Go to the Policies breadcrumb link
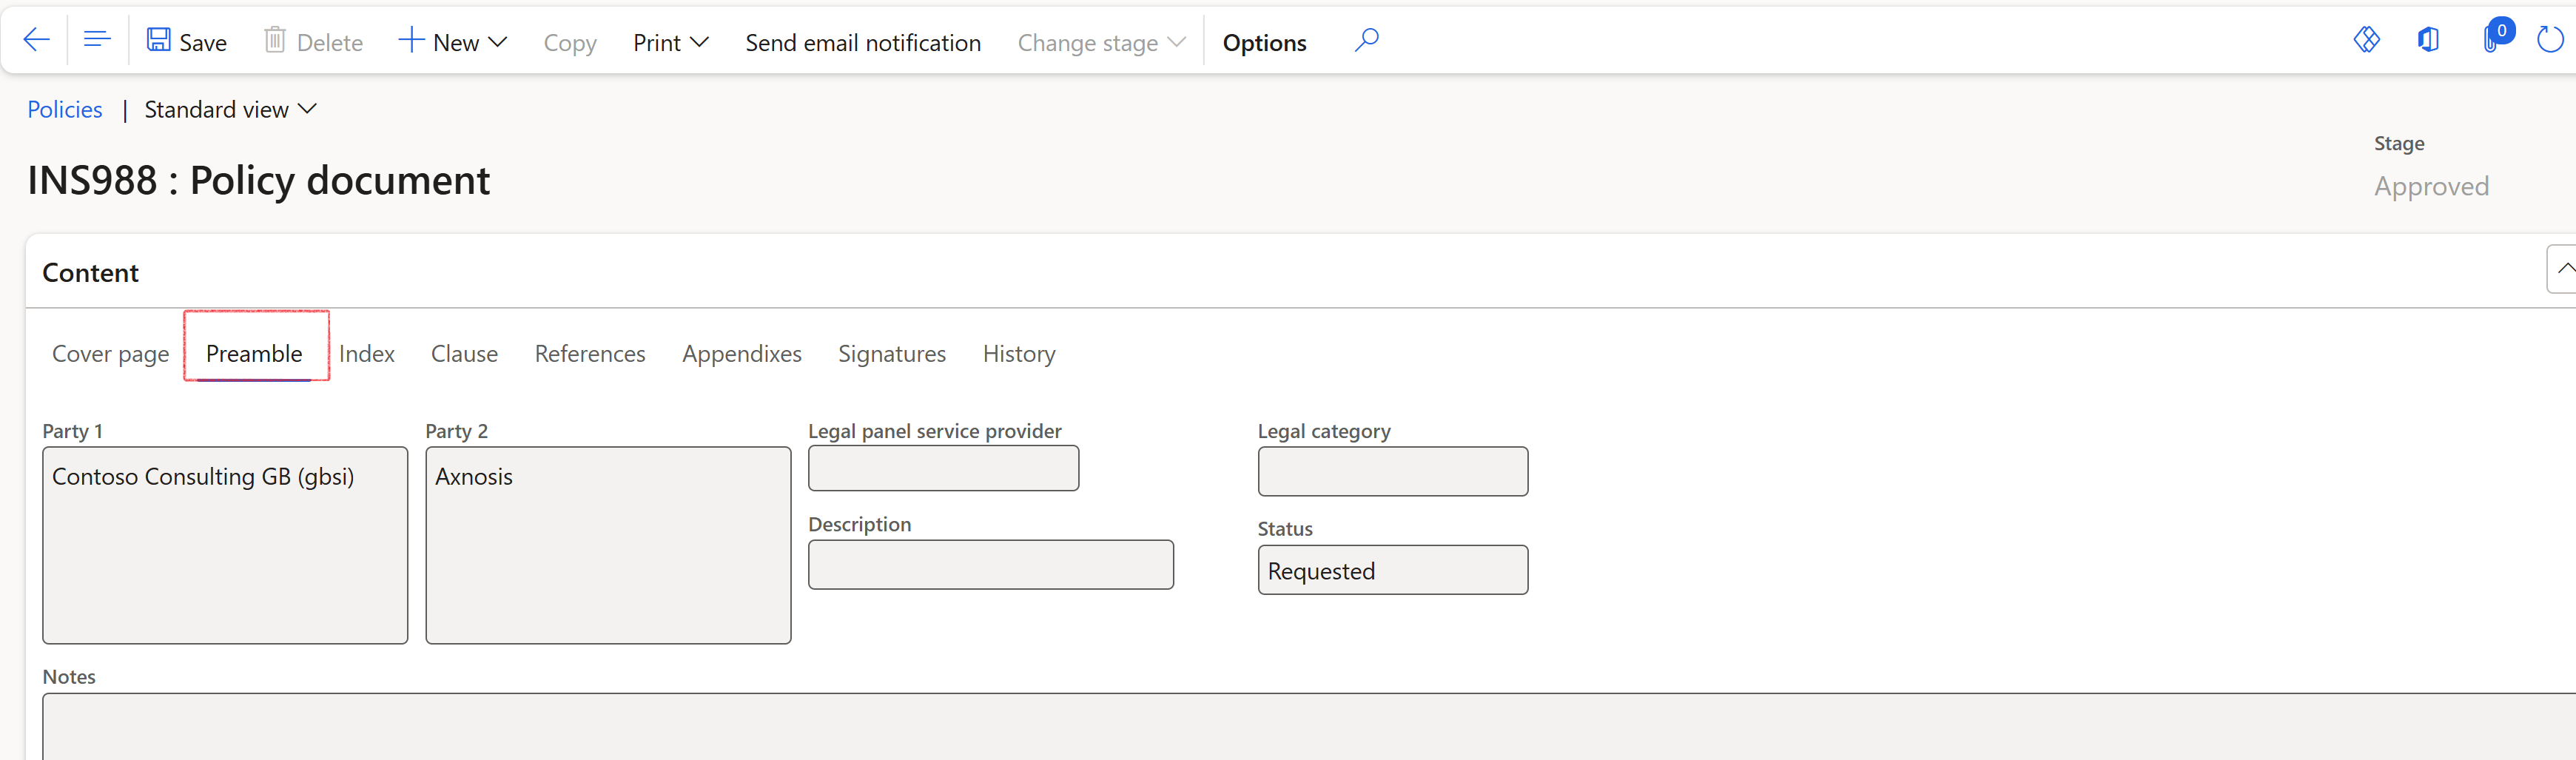The image size is (2576, 760). pyautogui.click(x=65, y=109)
